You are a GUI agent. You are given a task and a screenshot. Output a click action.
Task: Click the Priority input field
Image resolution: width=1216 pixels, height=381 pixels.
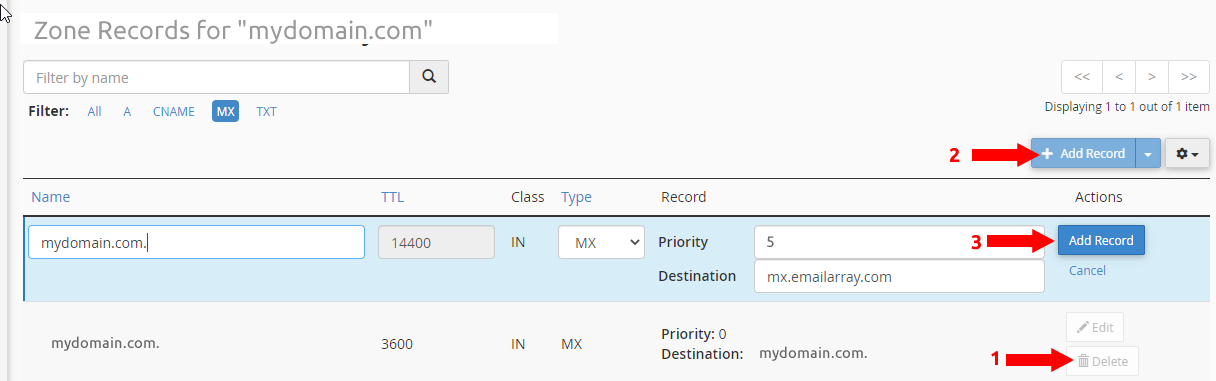899,242
